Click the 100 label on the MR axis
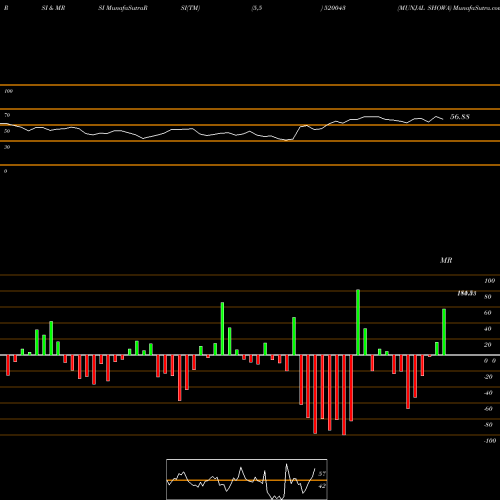Image resolution: width=500 pixels, height=500 pixels. point(489,281)
